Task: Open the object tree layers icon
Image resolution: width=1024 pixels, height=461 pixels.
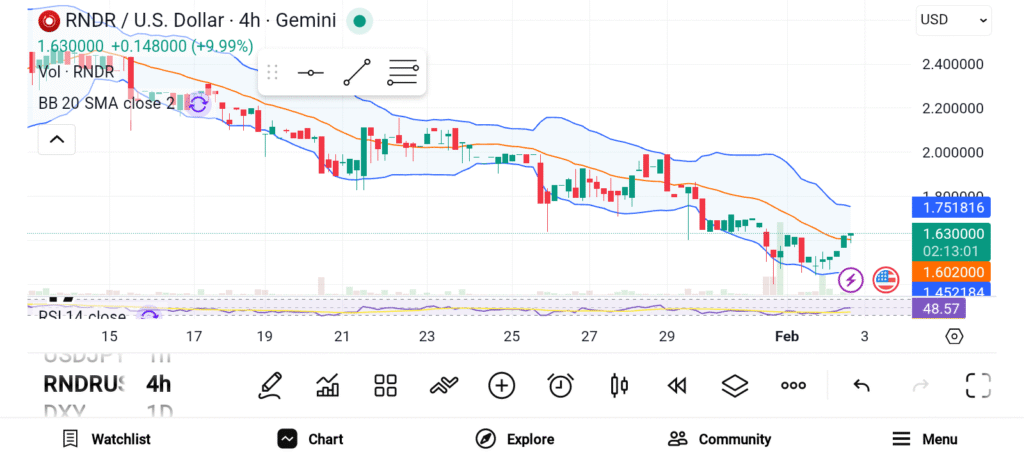Action: (735, 385)
